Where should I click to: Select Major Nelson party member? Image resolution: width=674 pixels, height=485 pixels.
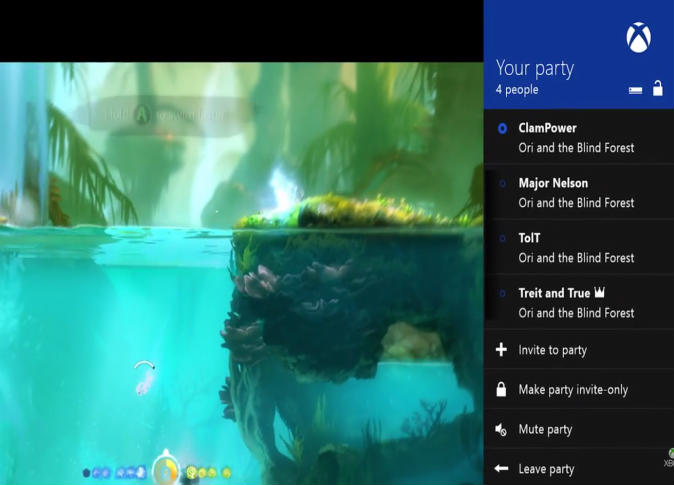[579, 192]
